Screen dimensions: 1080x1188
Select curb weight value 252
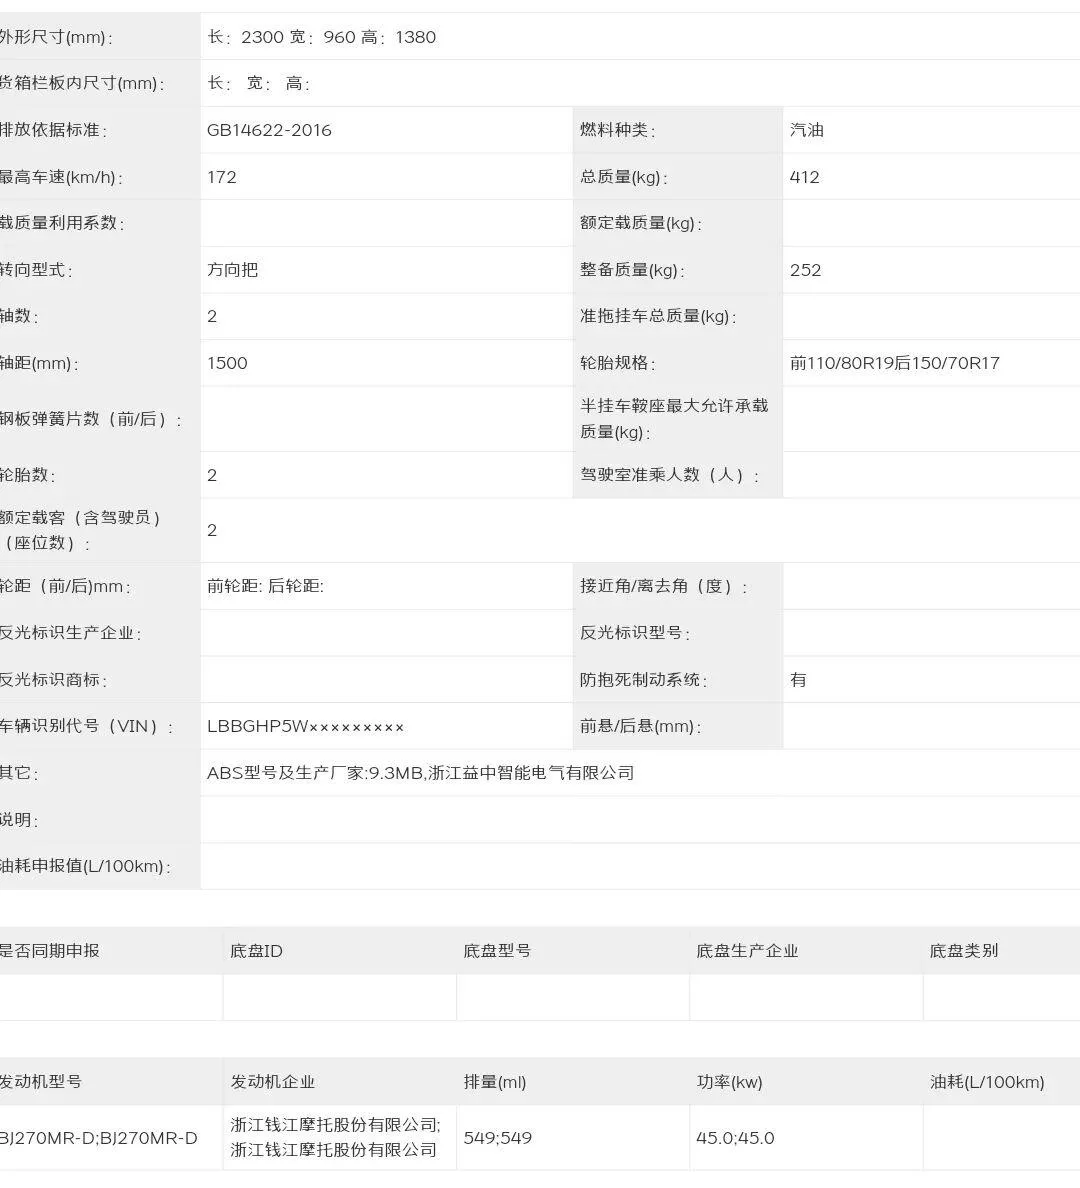805,270
